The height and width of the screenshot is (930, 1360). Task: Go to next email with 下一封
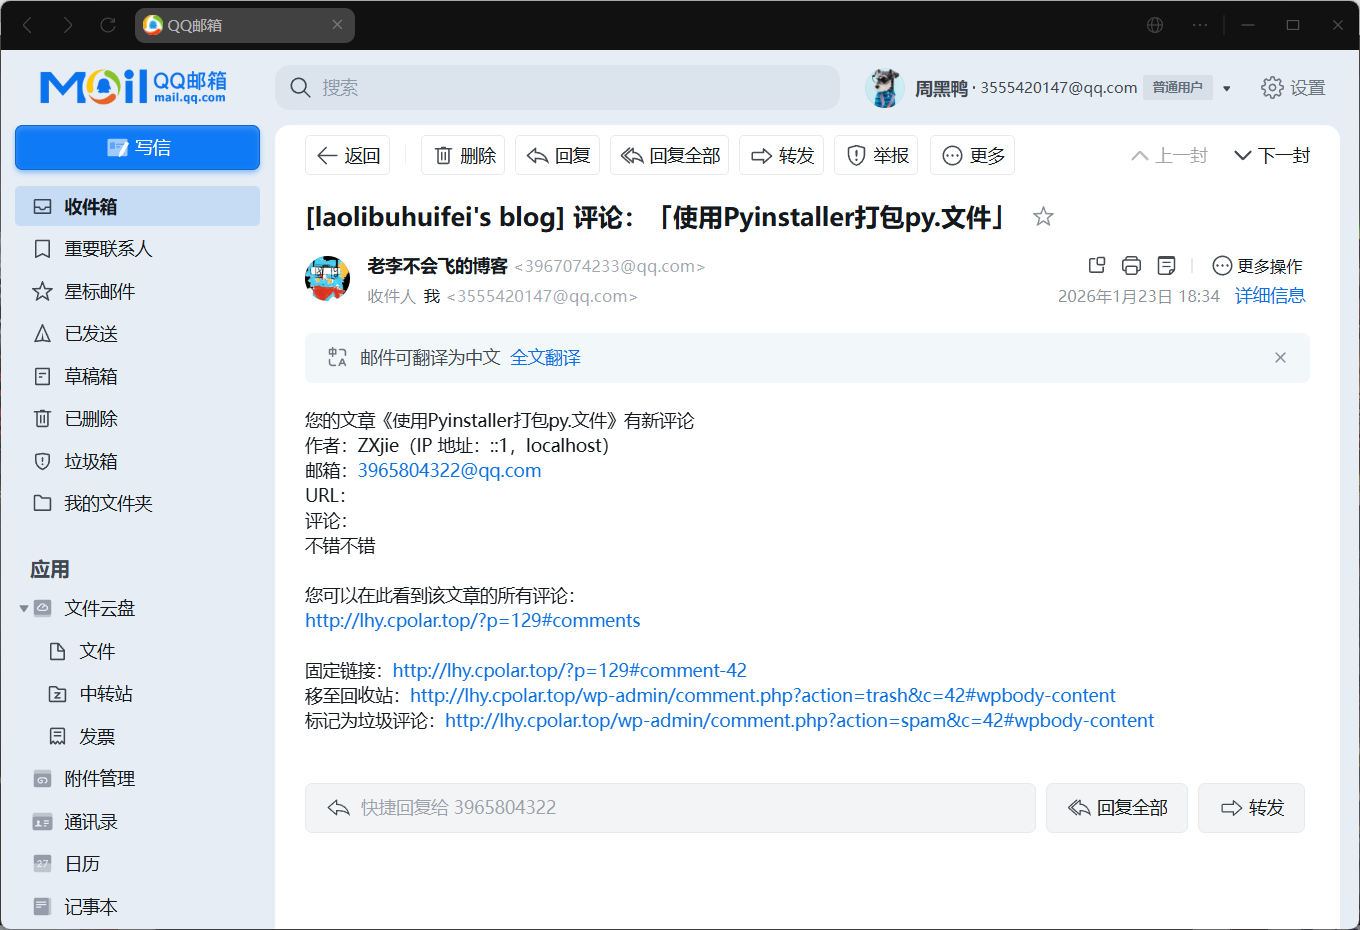[x=1272, y=156]
